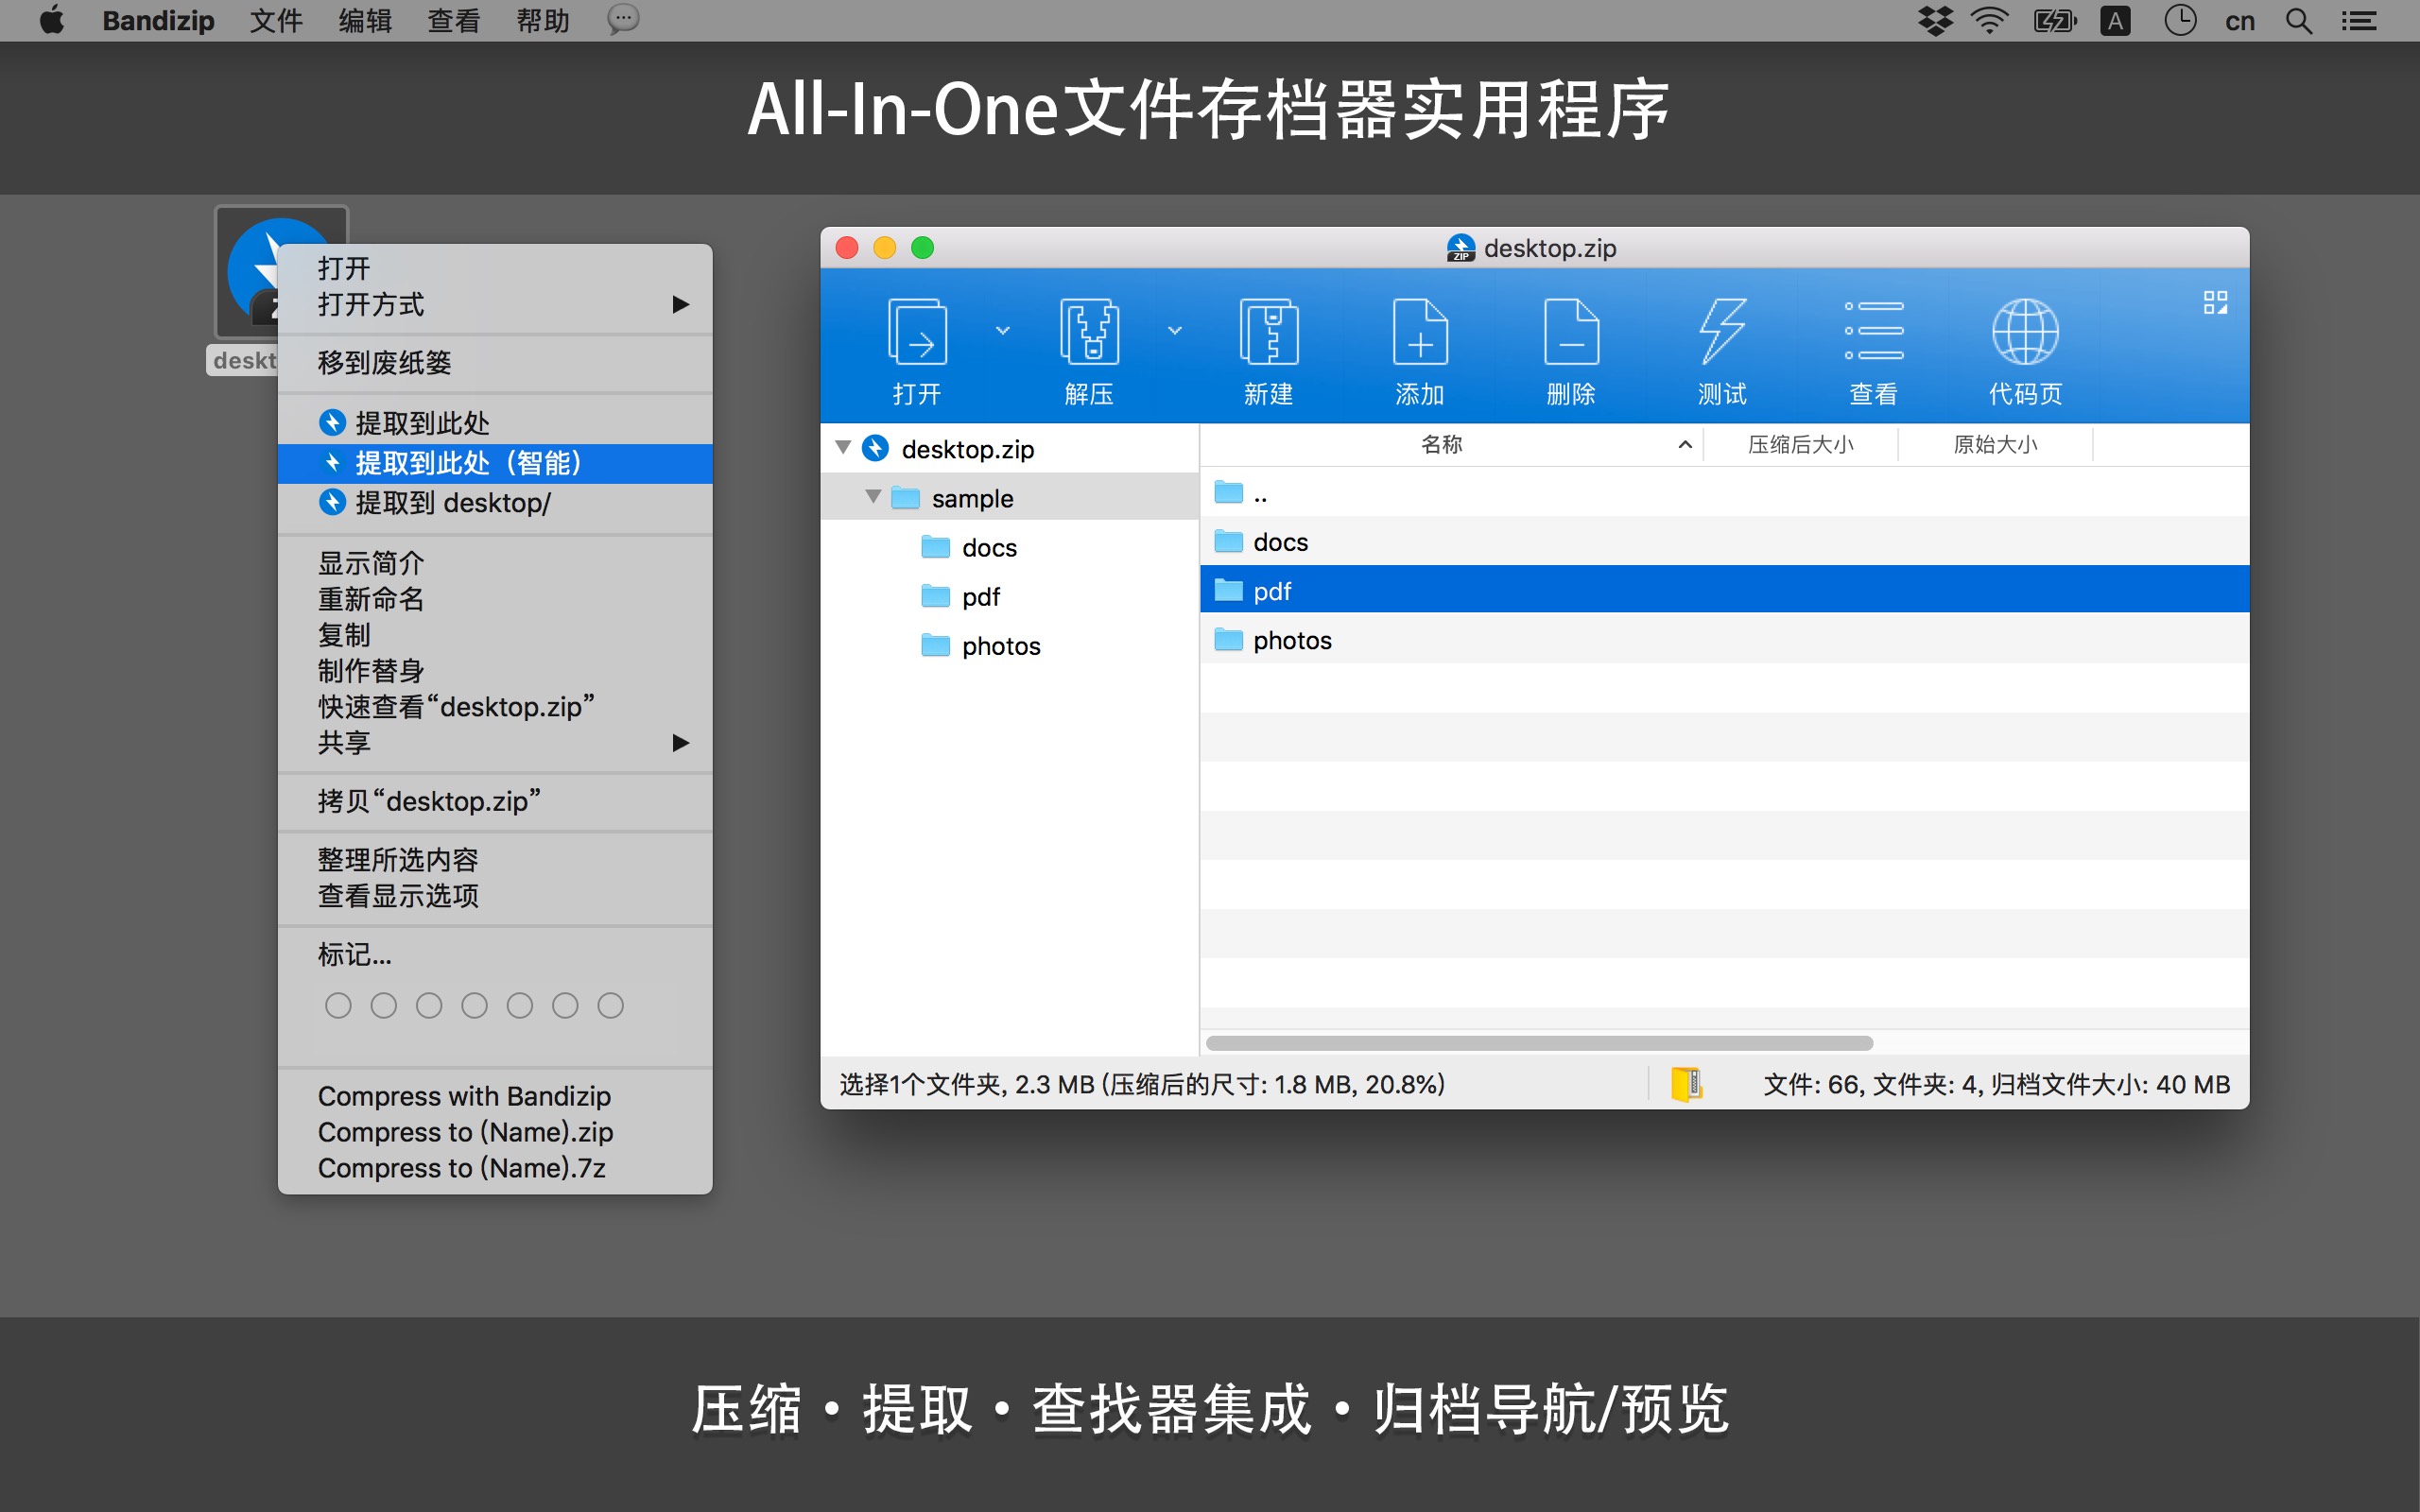
Task: Click Compress to (Name).7z entry
Action: tap(461, 1168)
